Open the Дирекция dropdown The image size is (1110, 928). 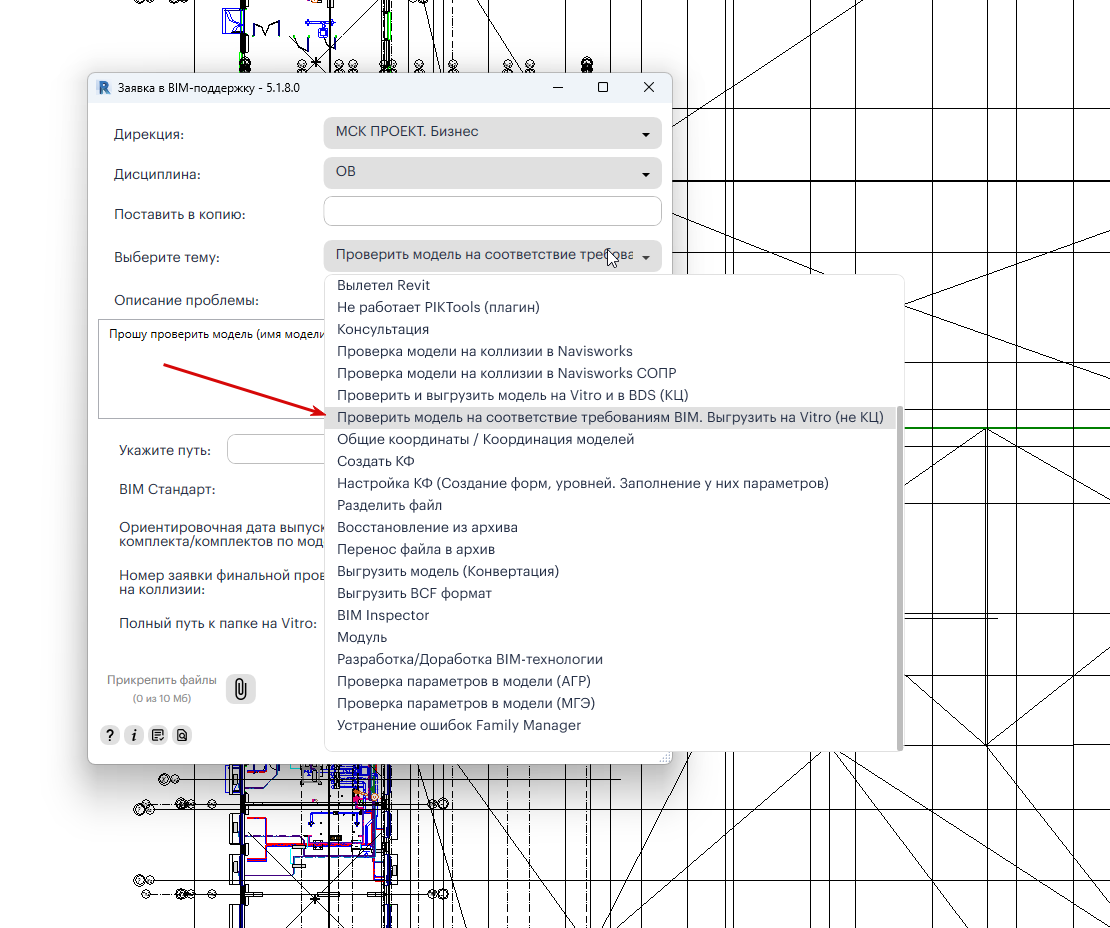click(x=493, y=133)
